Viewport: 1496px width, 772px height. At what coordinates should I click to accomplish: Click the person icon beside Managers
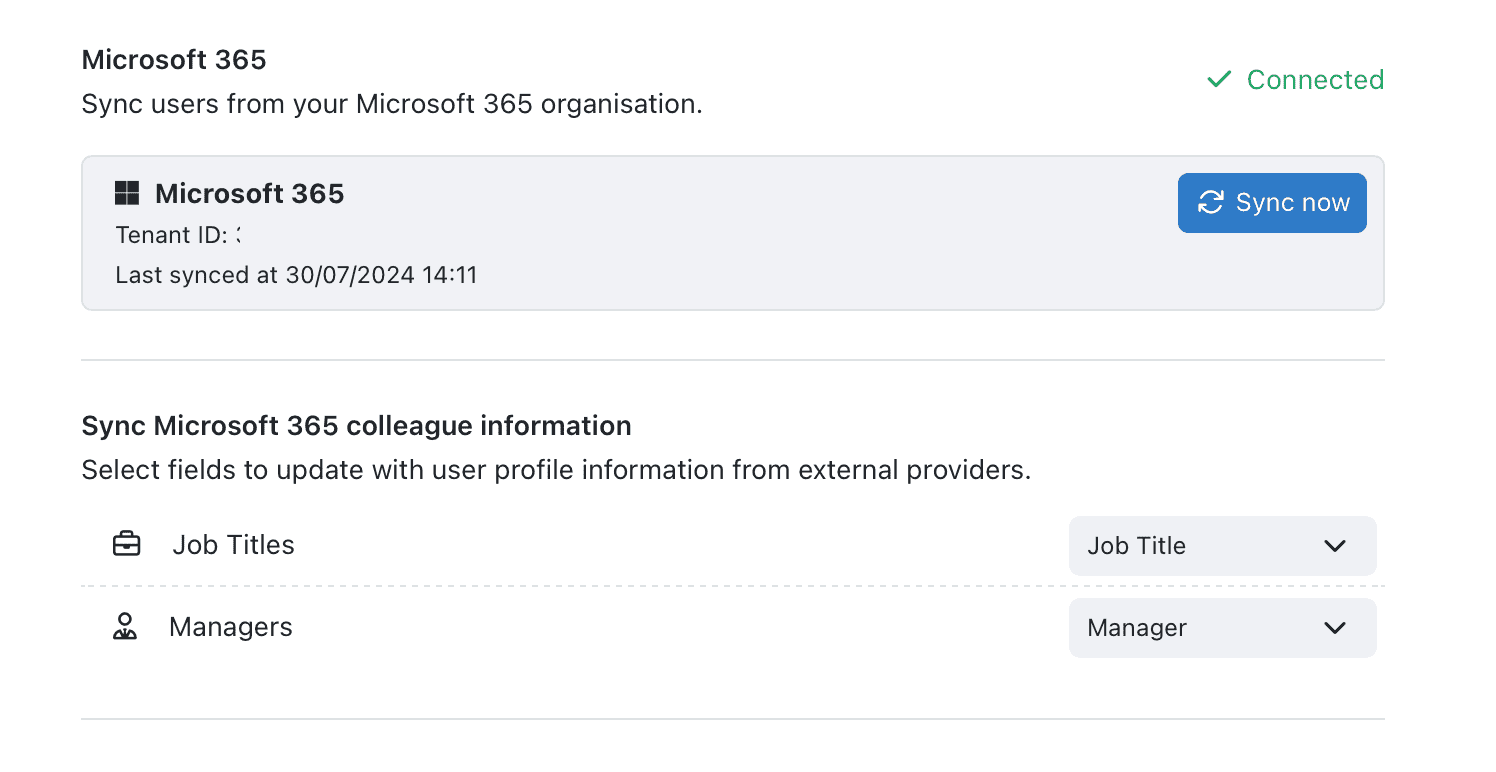point(125,627)
